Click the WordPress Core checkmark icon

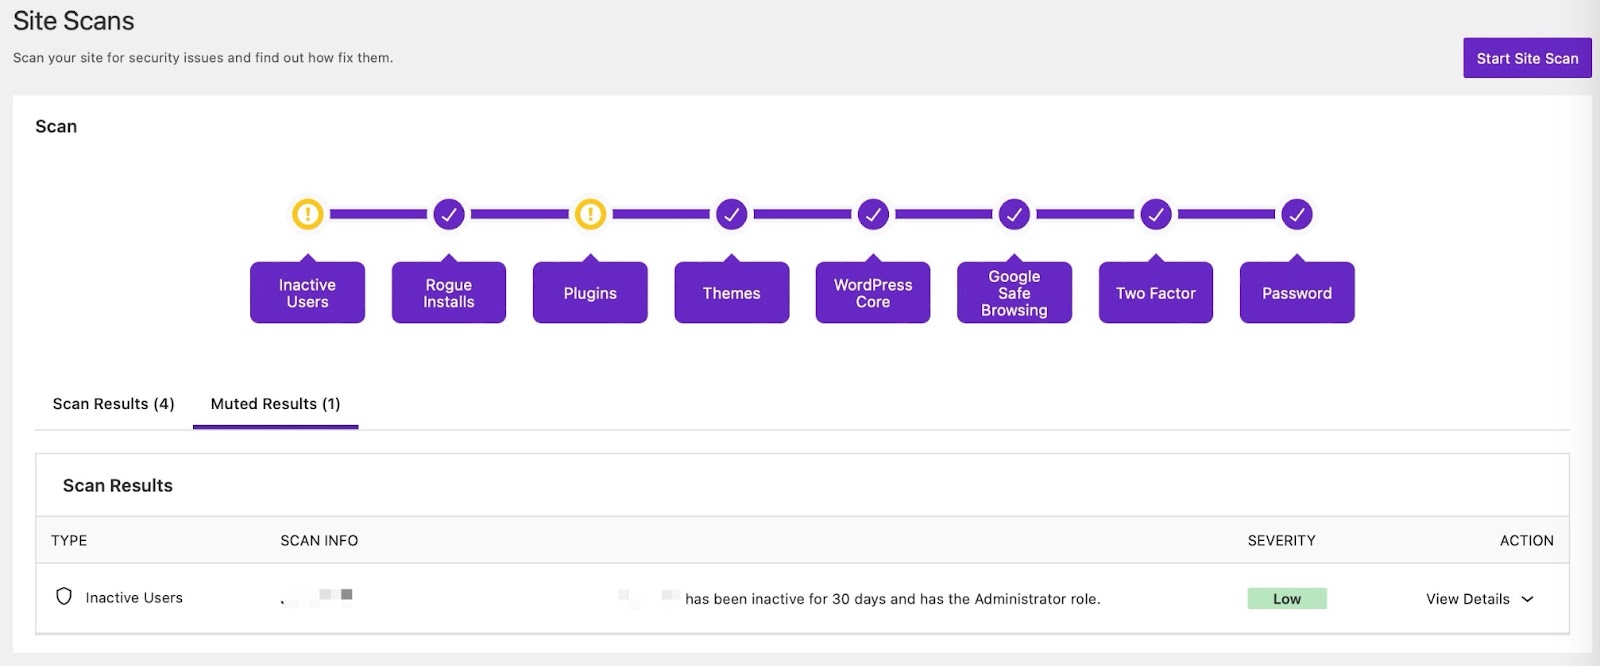tap(873, 214)
